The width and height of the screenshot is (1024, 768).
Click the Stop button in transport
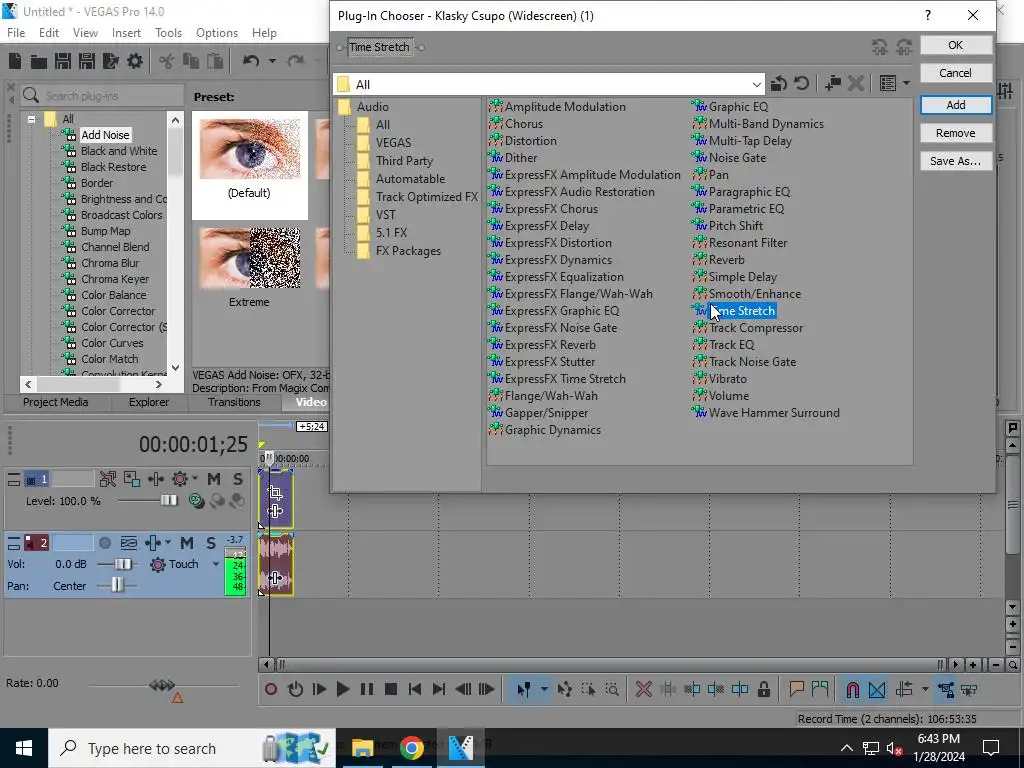(391, 689)
